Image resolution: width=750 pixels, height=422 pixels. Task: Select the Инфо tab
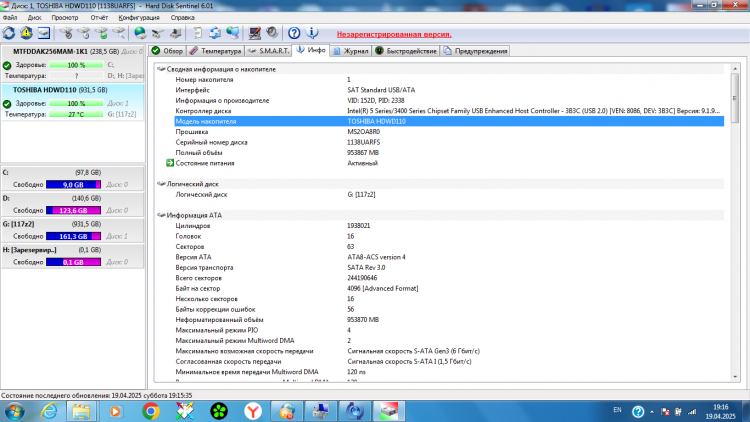311,50
